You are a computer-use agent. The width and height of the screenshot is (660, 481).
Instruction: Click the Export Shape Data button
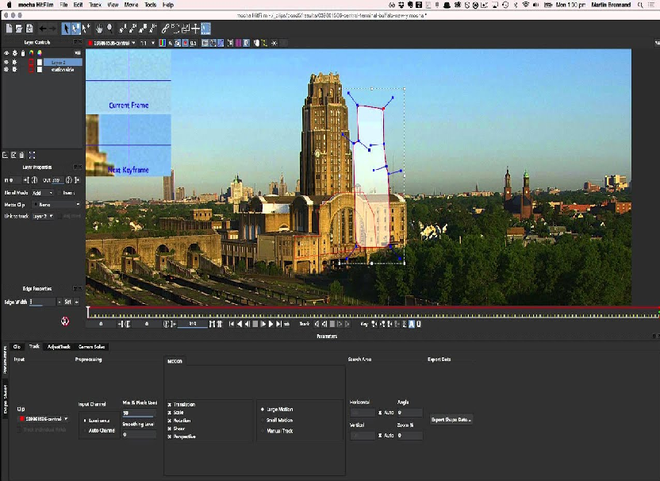[451, 420]
